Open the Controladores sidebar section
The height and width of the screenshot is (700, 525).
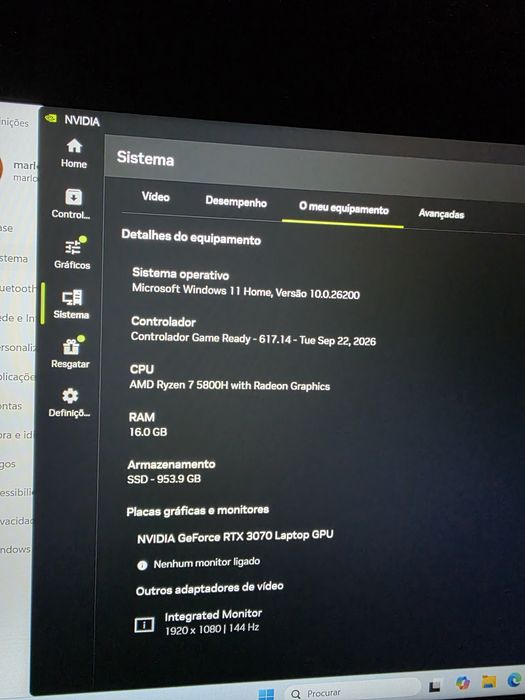point(71,204)
